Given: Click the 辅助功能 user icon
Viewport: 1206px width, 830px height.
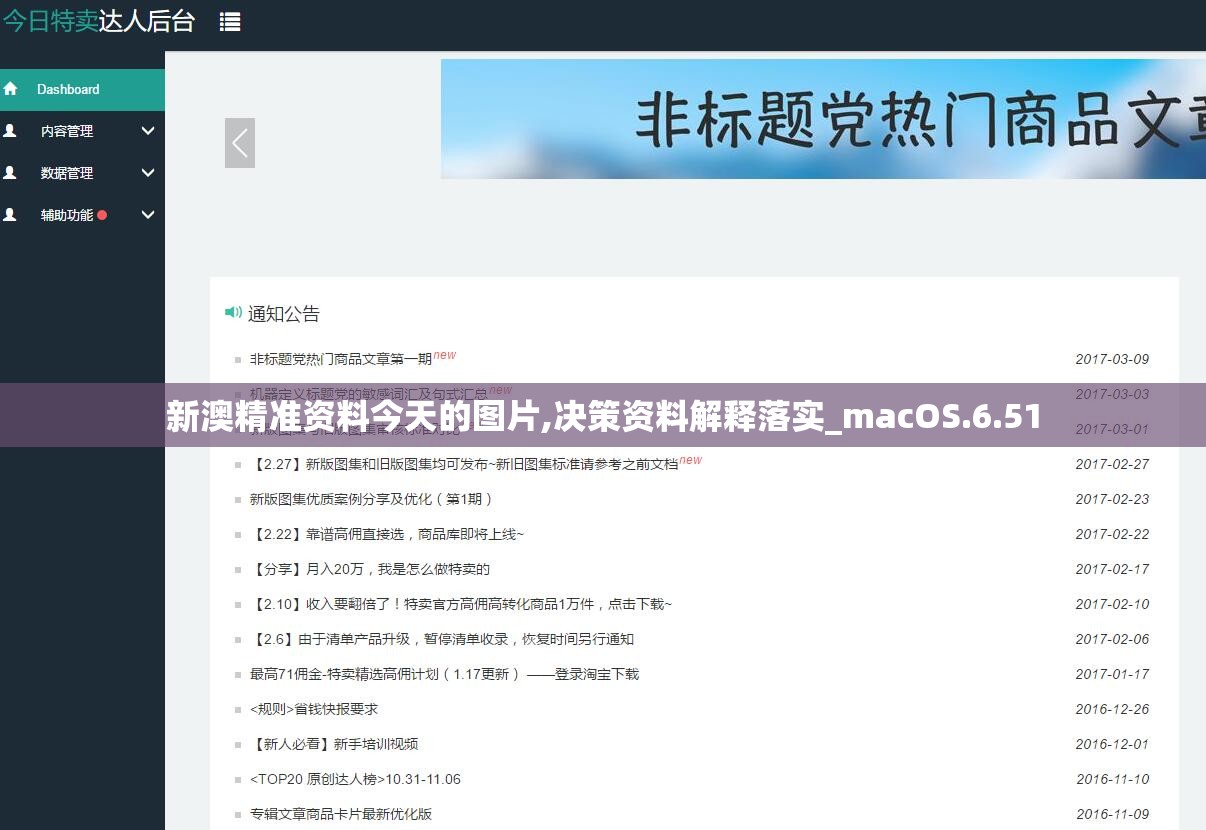Looking at the screenshot, I should coord(10,215).
